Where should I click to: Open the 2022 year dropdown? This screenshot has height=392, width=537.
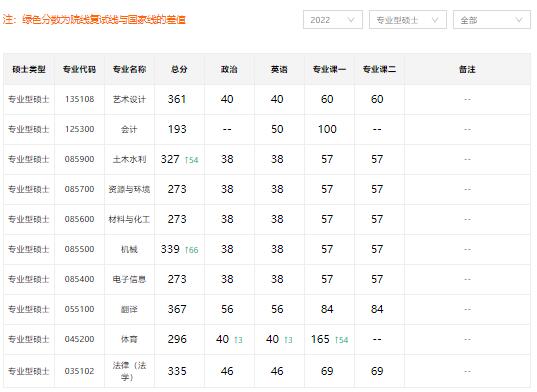tap(333, 20)
